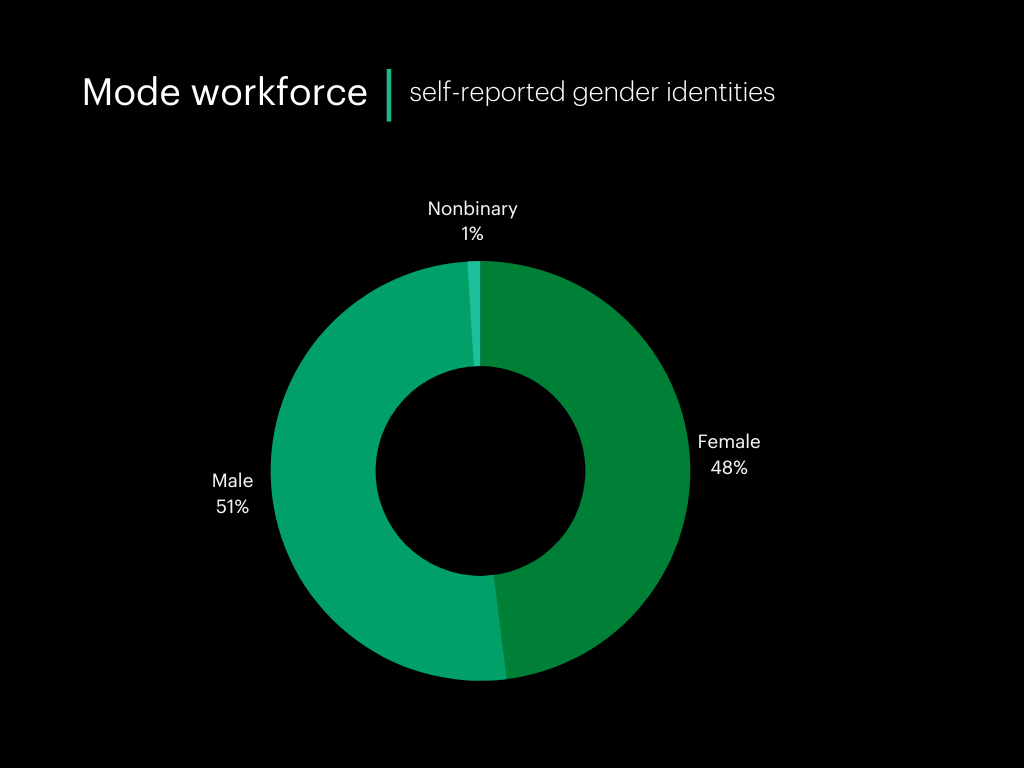Click the 1% percentage value
This screenshot has height=768, width=1024.
[471, 234]
